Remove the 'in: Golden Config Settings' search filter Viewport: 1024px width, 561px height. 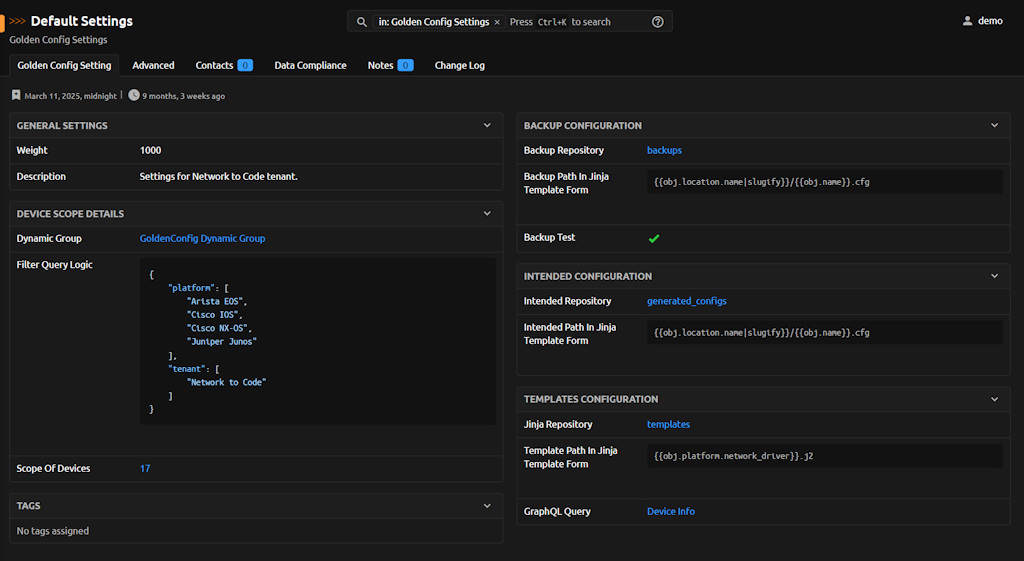click(497, 22)
